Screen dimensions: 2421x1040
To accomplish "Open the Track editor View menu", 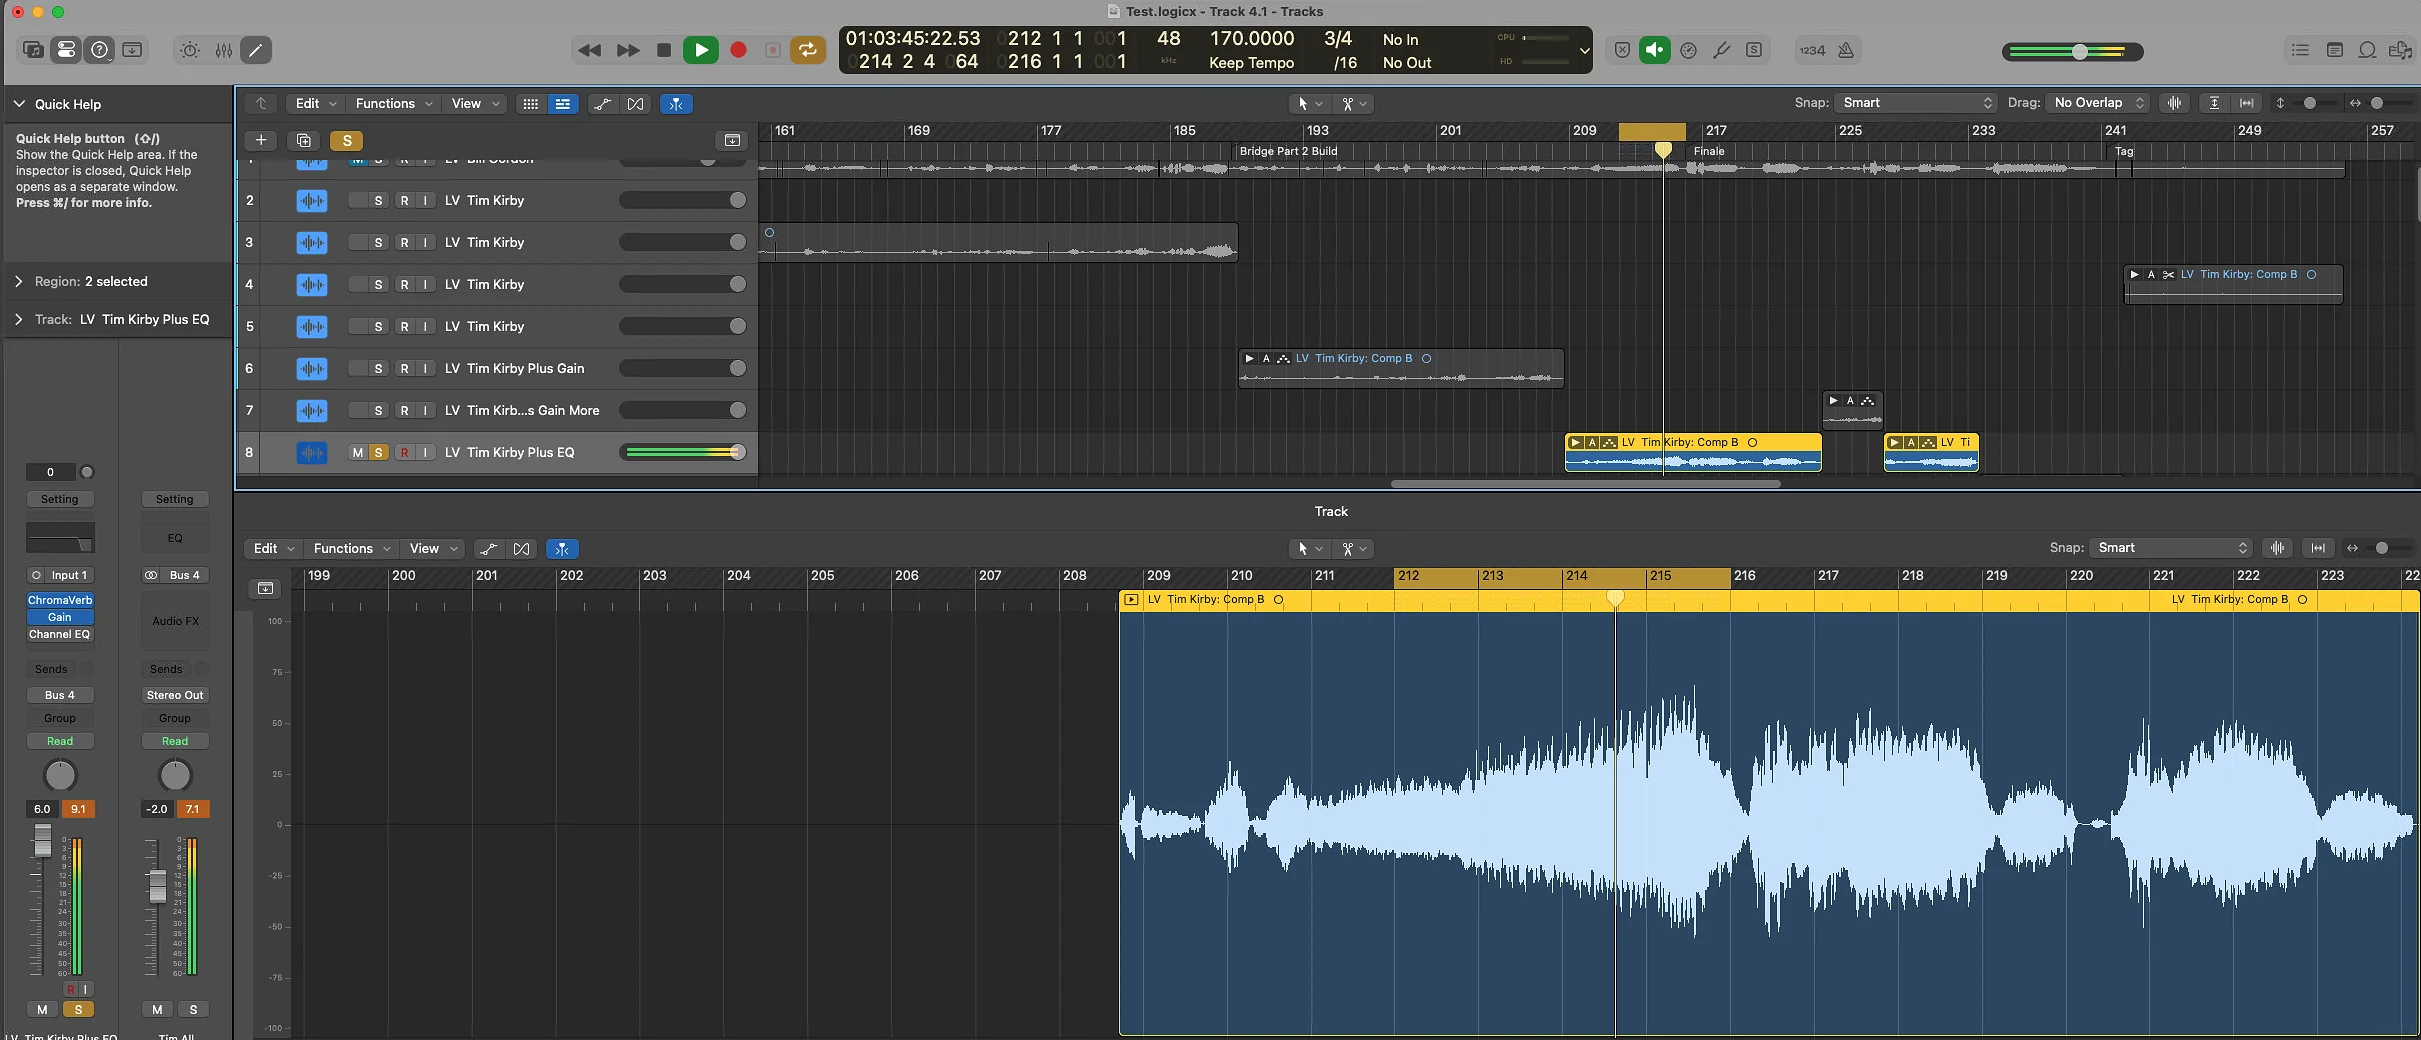I will pyautogui.click(x=432, y=549).
